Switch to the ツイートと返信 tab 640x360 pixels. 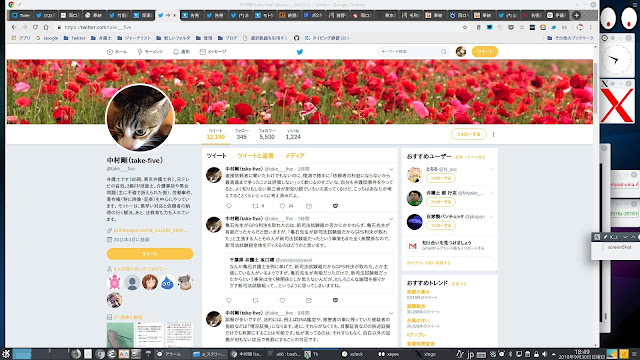[x=256, y=156]
